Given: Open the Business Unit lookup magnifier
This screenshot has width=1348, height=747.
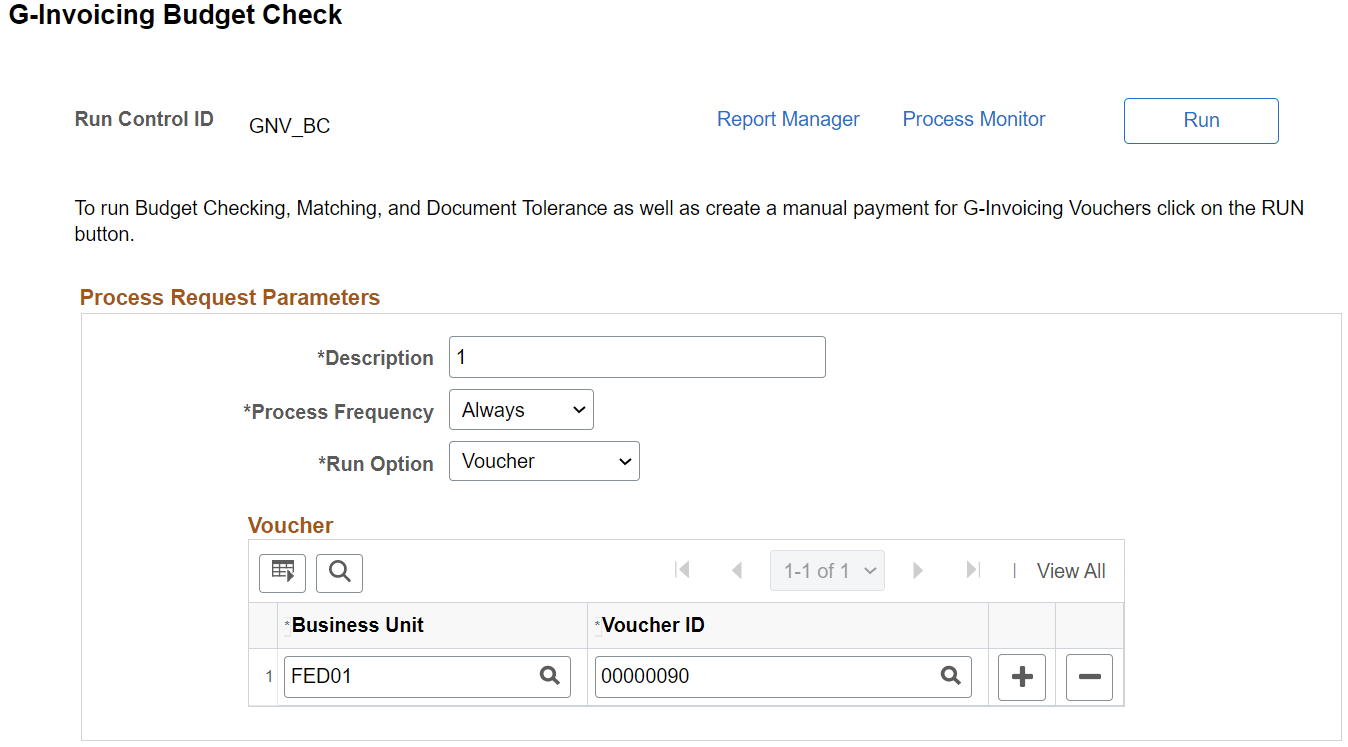Looking at the screenshot, I should point(550,676).
